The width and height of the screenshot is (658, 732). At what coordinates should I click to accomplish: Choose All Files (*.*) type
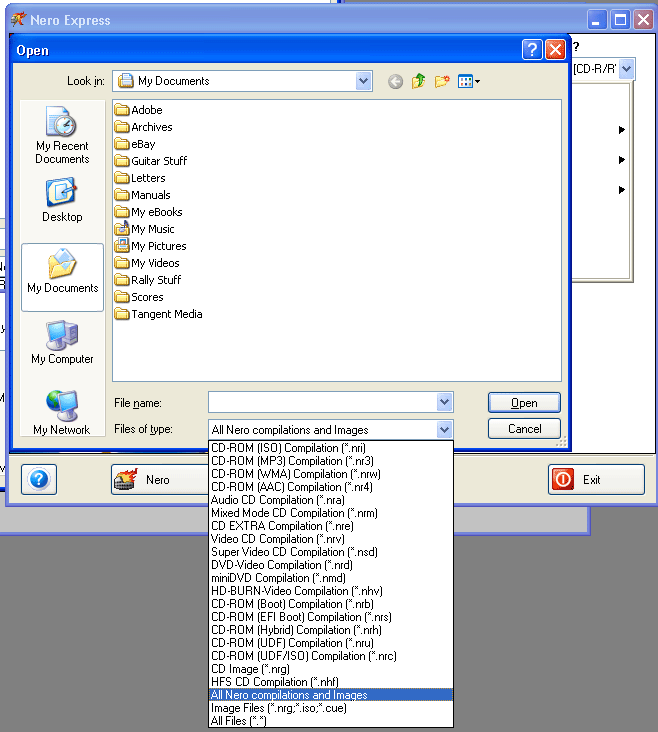tap(331, 721)
